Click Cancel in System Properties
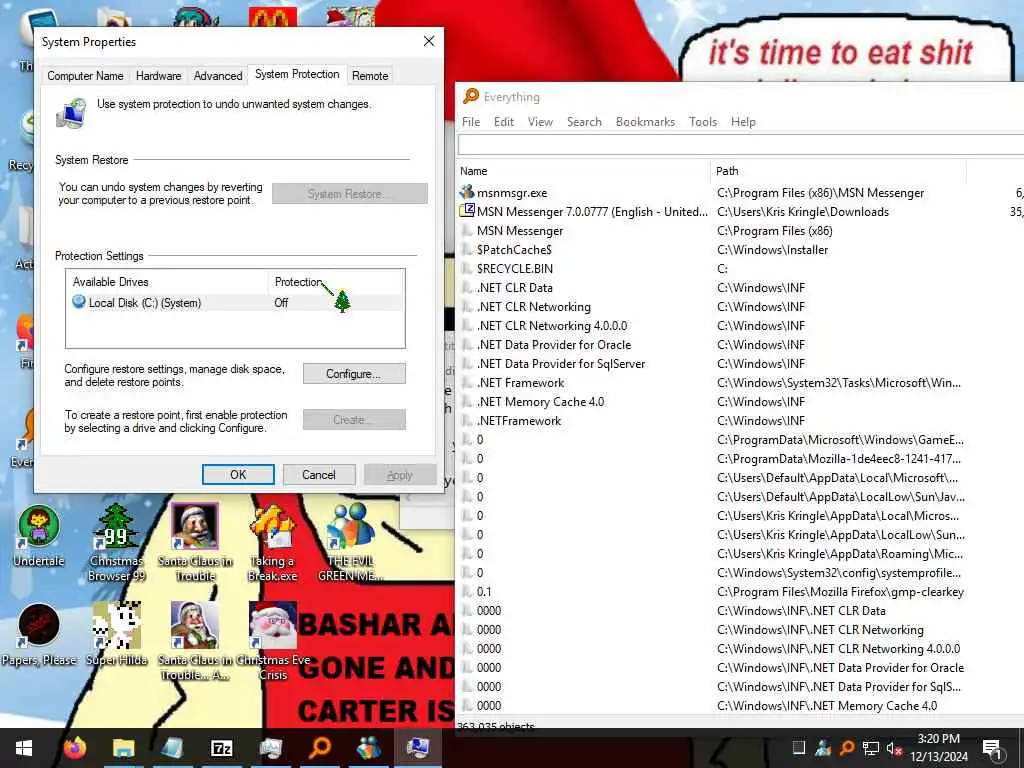Viewport: 1024px width, 768px height. tap(319, 475)
